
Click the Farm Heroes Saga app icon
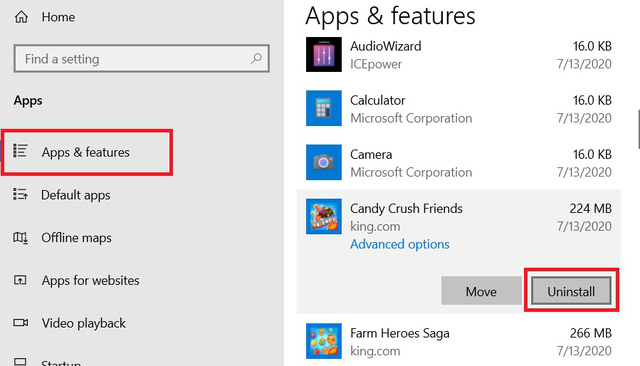pos(324,341)
